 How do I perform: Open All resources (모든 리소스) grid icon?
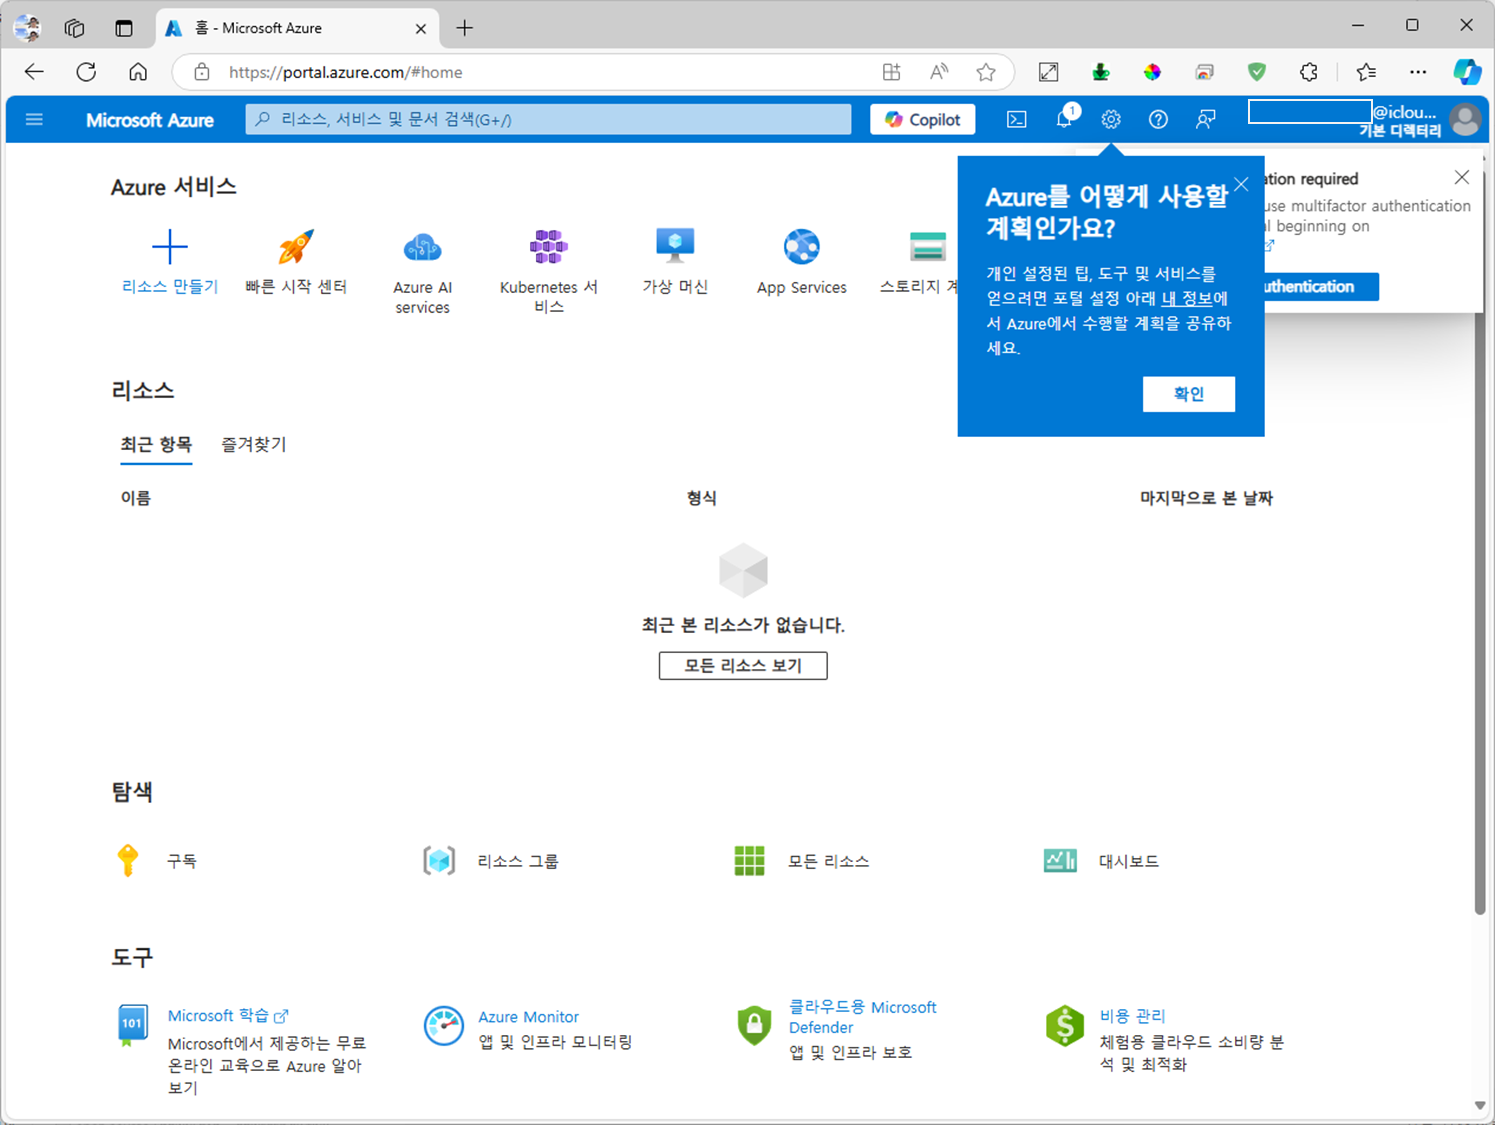(x=749, y=860)
